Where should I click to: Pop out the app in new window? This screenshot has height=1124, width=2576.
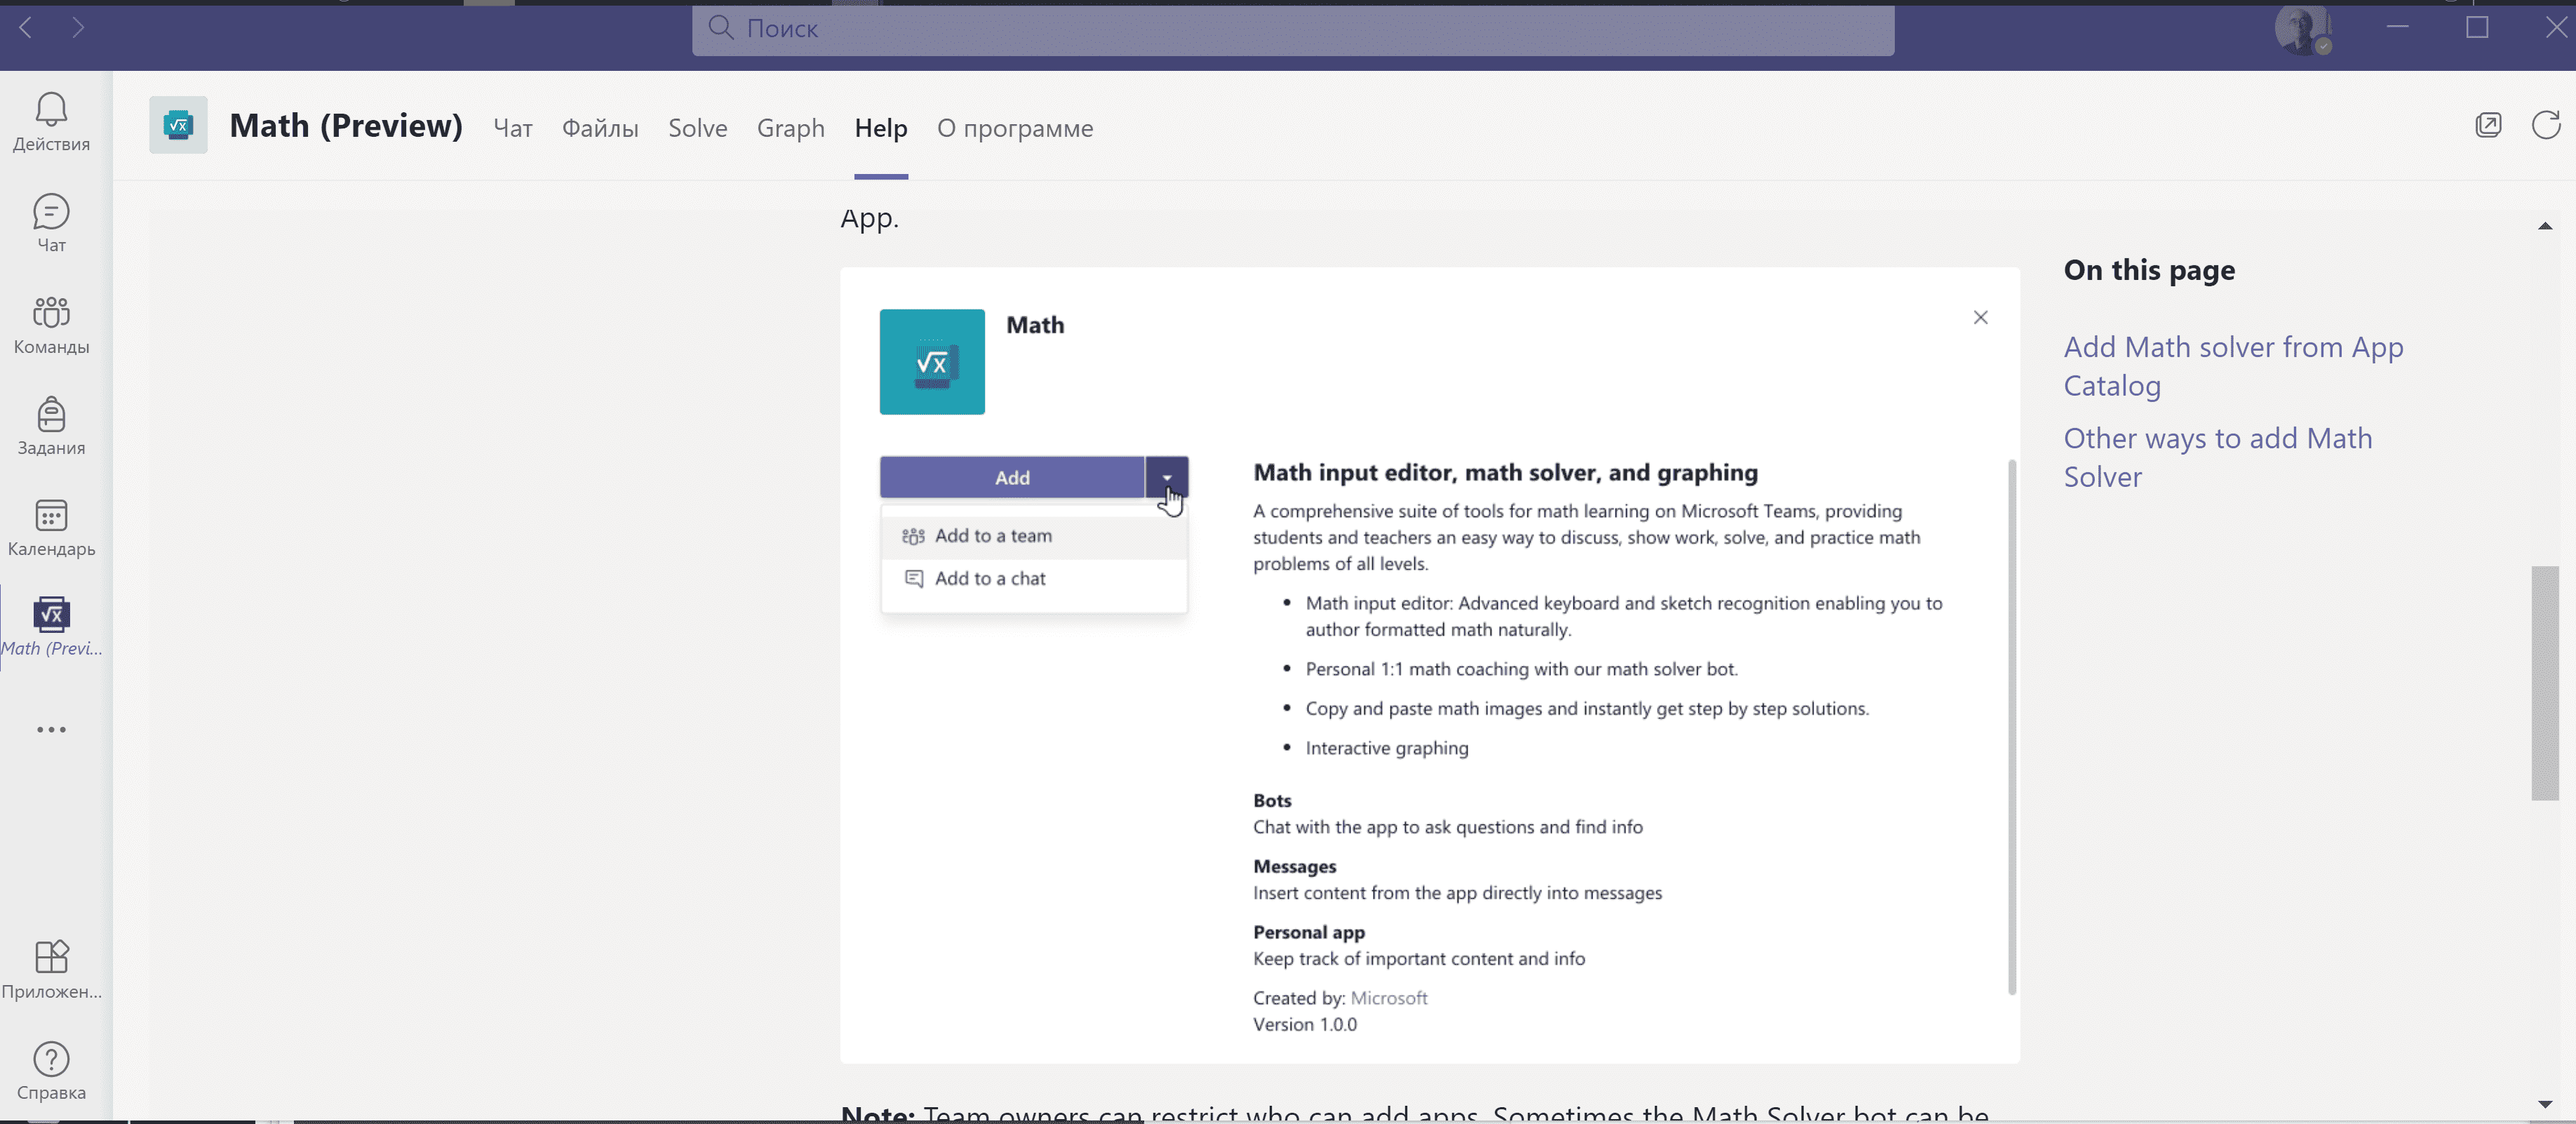click(2488, 125)
